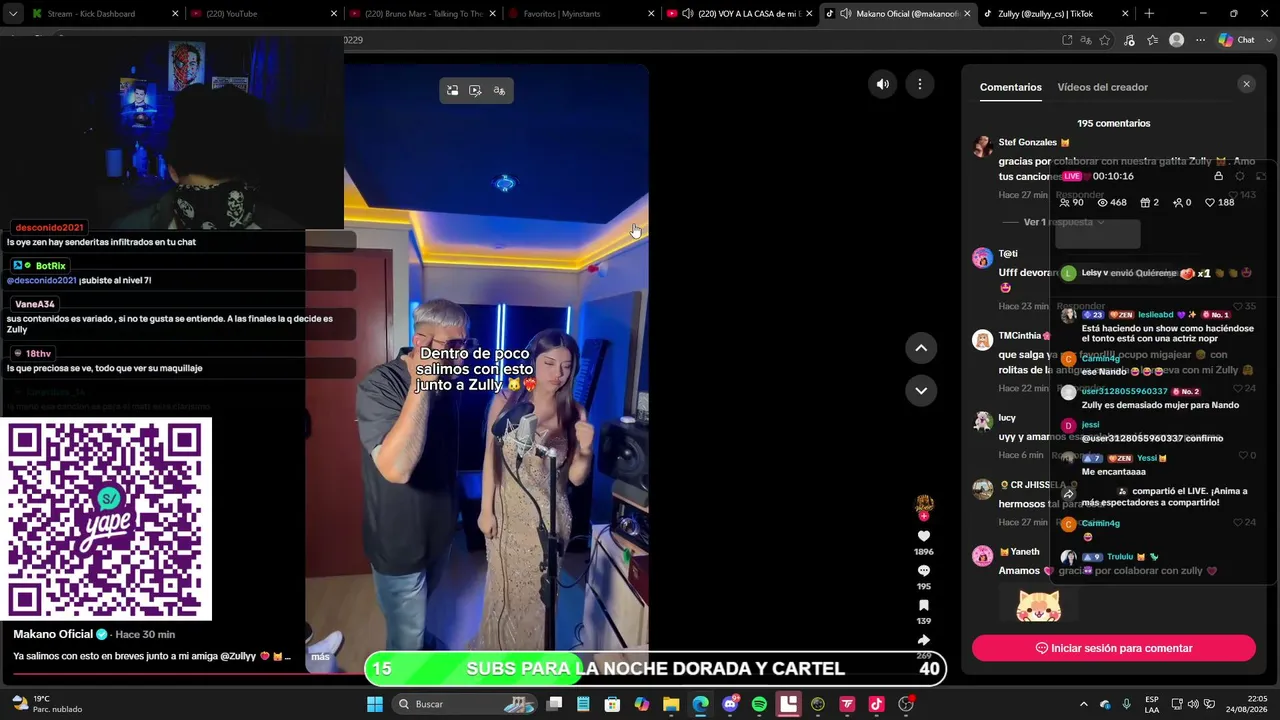Viewport: 1280px width, 720px height.
Task: Open the video's three-dot options menu
Action: coord(920,85)
